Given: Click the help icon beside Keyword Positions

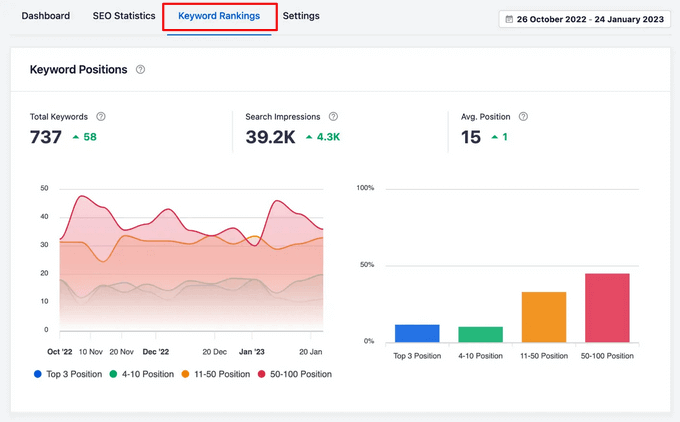Looking at the screenshot, I should pyautogui.click(x=140, y=70).
